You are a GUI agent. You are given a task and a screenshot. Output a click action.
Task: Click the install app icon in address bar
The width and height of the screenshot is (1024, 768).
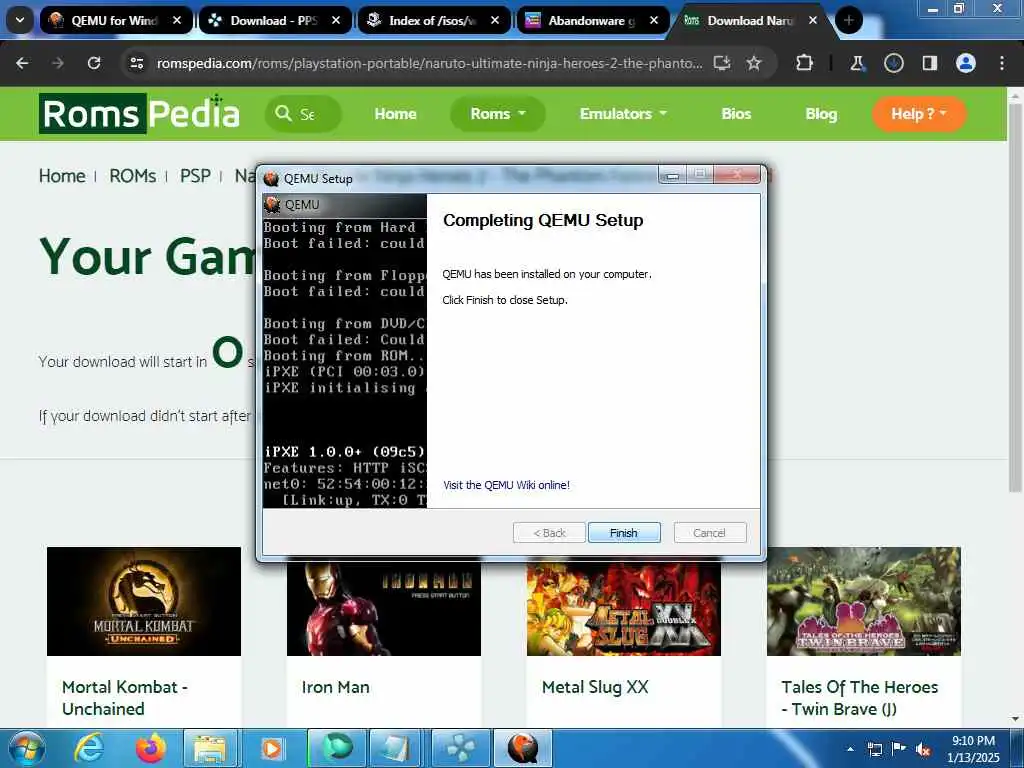pyautogui.click(x=722, y=63)
